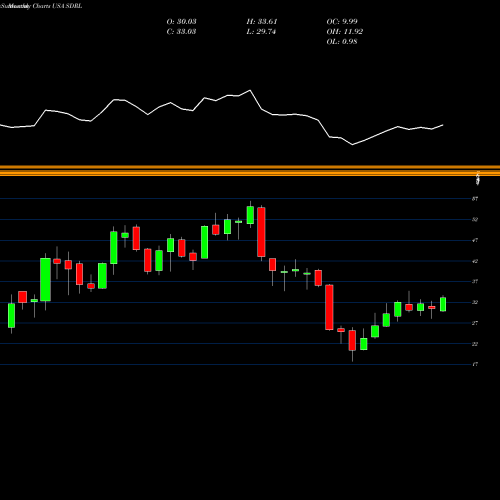Click the 47 price axis label
500x500 pixels.
[x=475, y=240]
